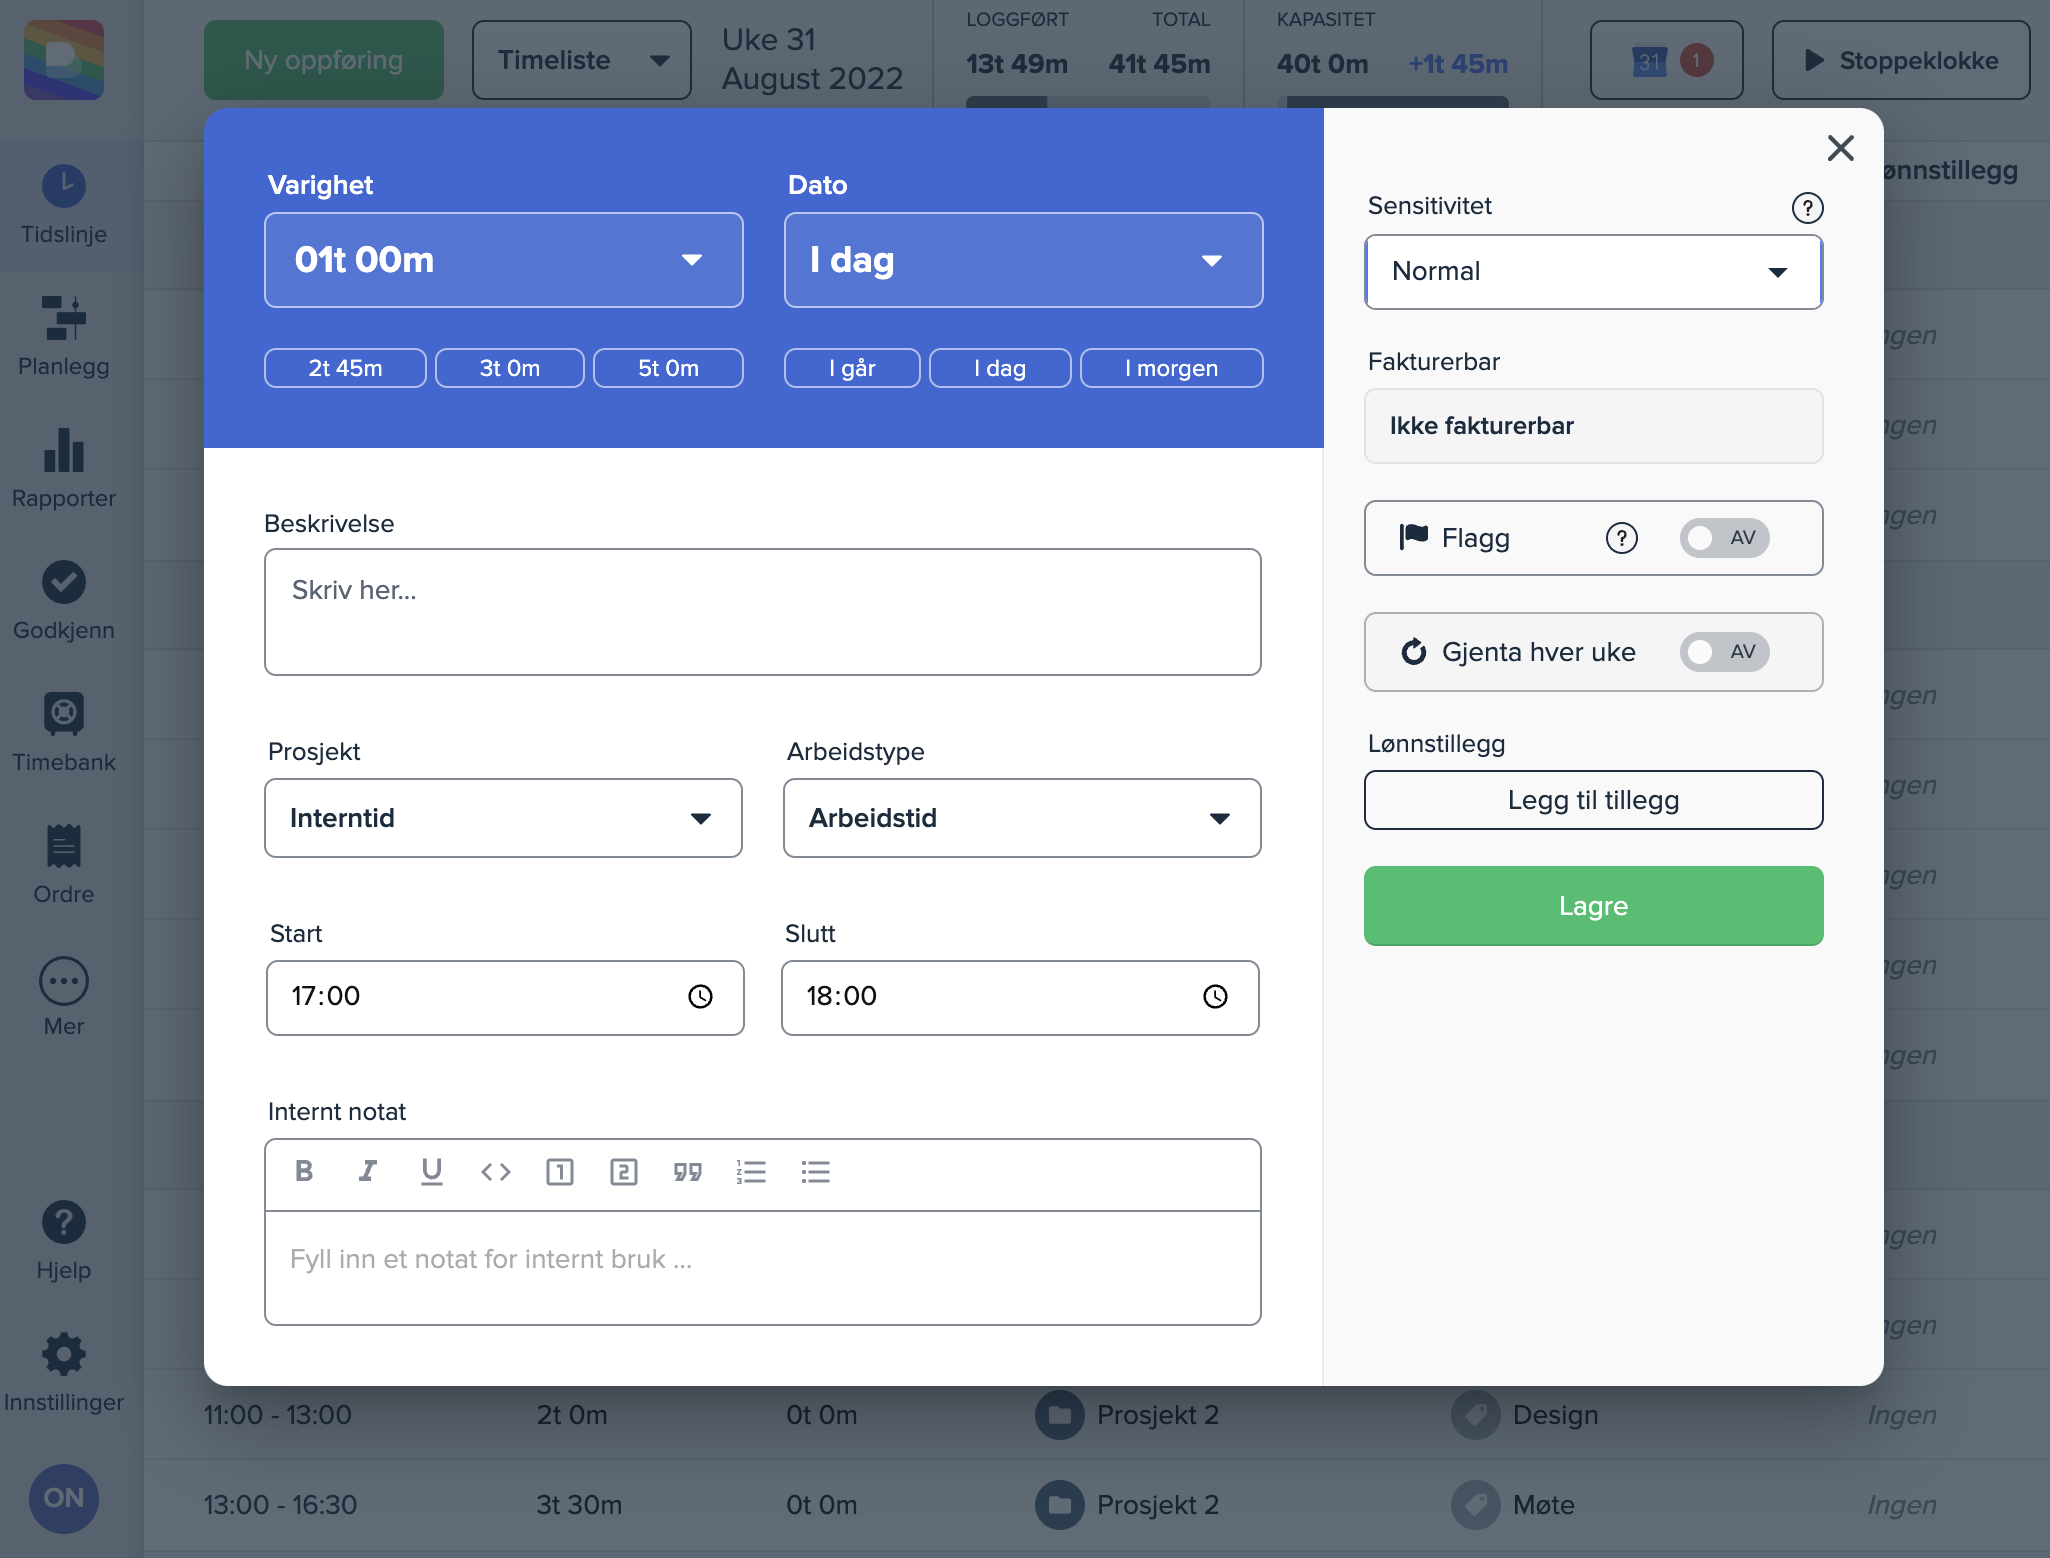Click the clock icon in Start field

click(700, 996)
